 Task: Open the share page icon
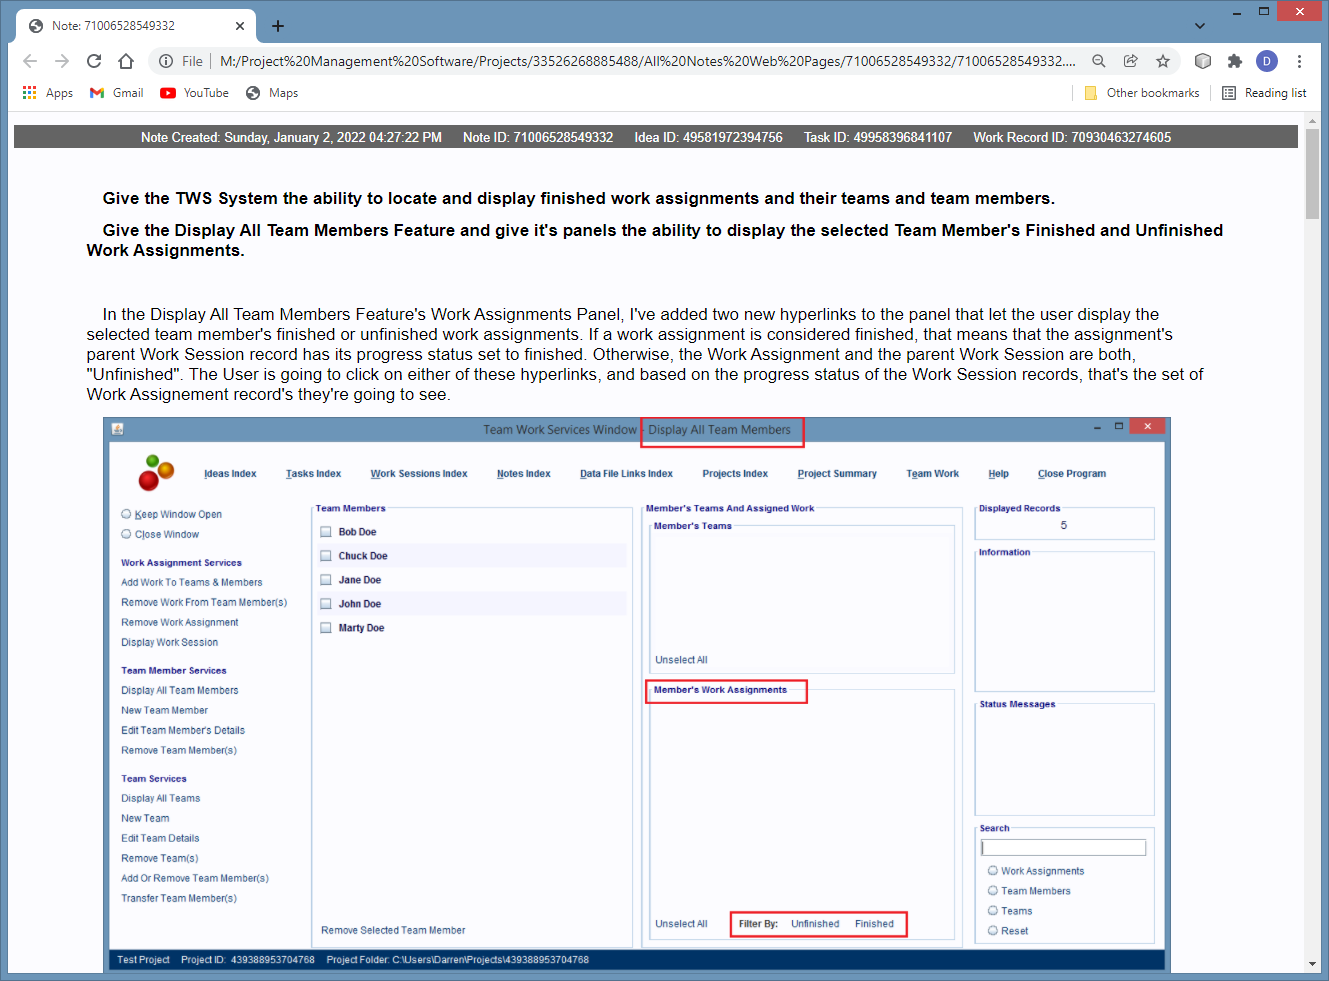tap(1131, 61)
